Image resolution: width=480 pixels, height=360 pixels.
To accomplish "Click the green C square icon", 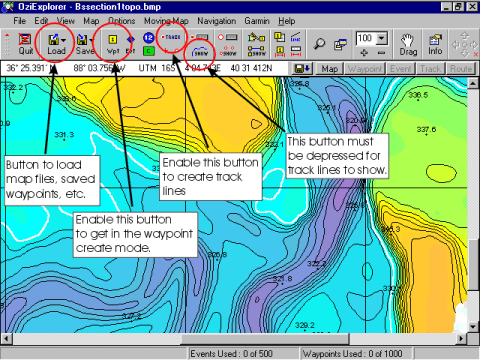I will pos(149,51).
